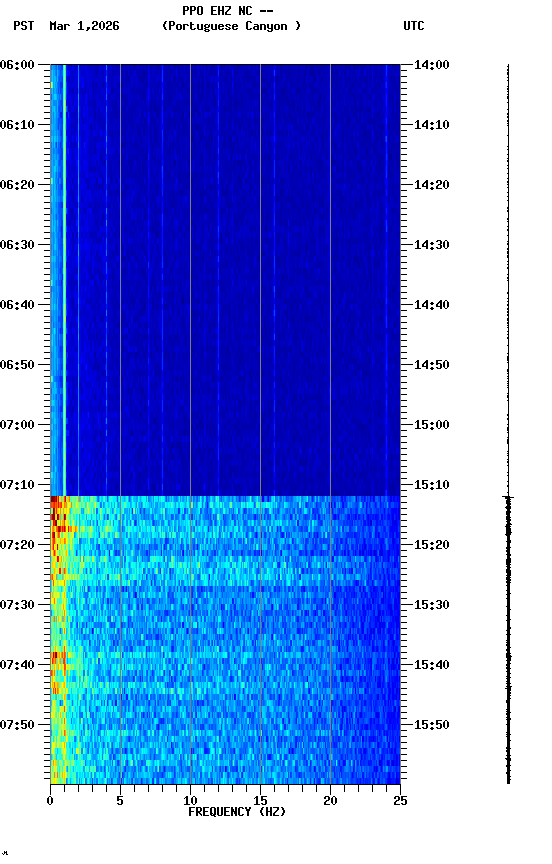
Task: Click the FREQUENCY (HZ) axis title
Action: pyautogui.click(x=237, y=812)
